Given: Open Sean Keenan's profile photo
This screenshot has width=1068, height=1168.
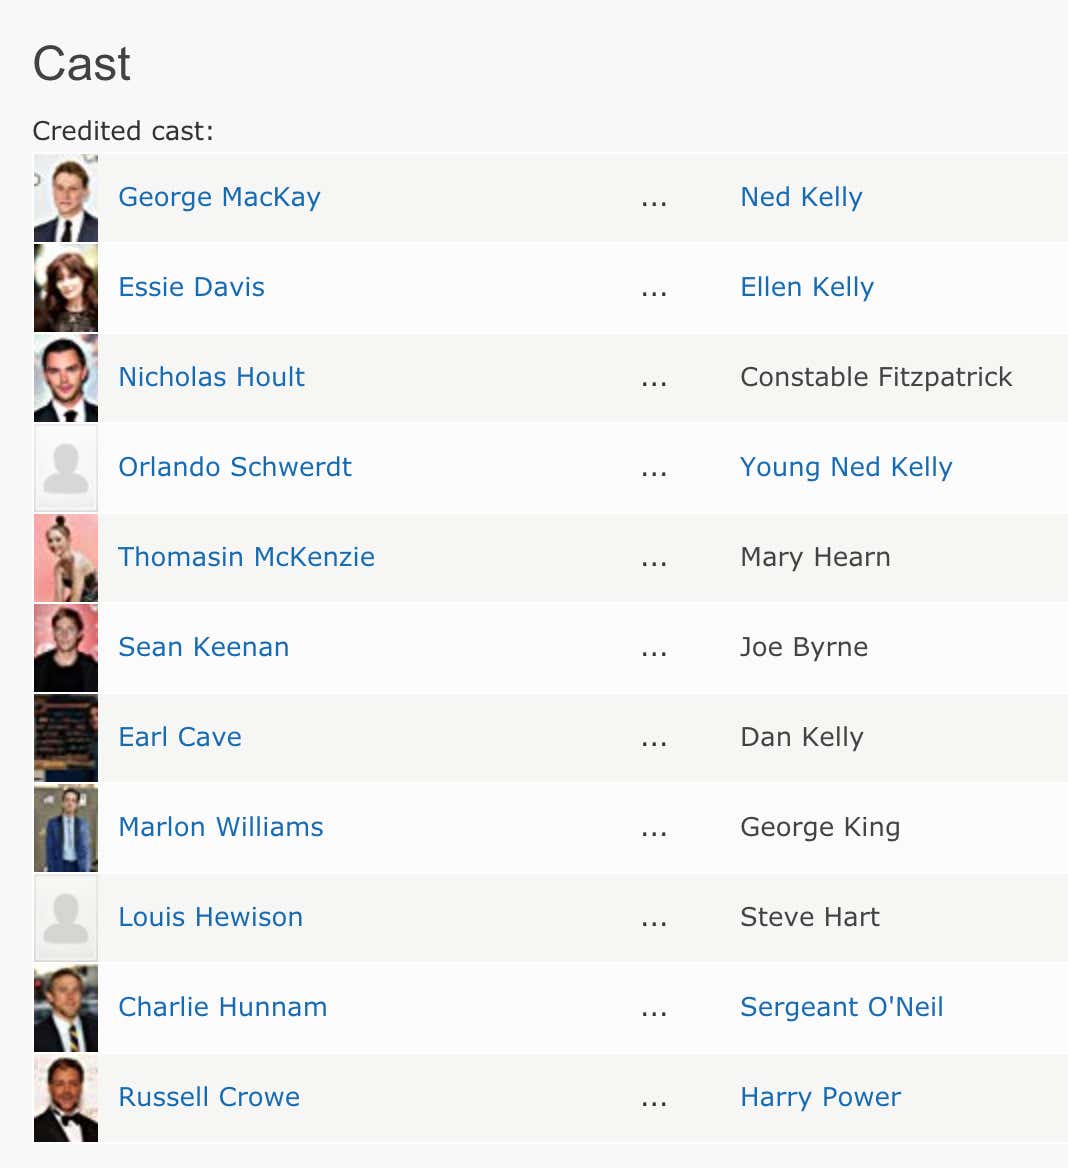Looking at the screenshot, I should point(65,647).
